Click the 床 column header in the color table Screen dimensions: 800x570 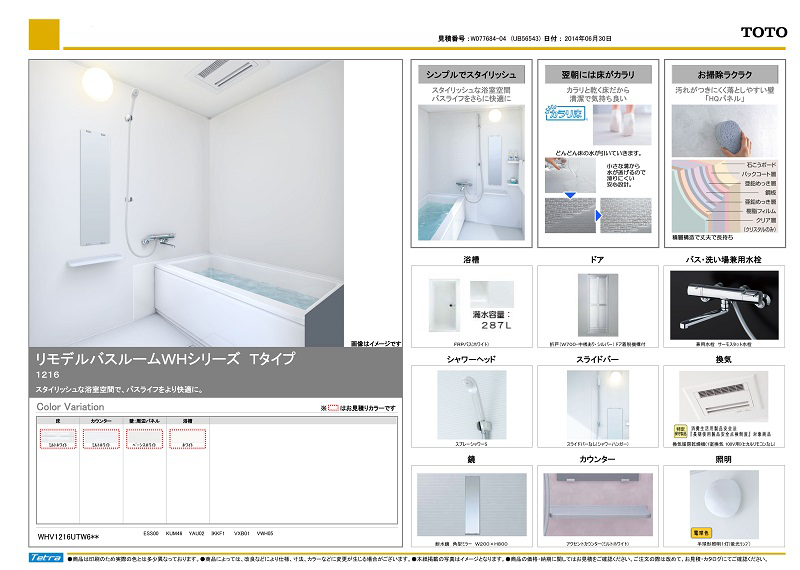click(58, 421)
